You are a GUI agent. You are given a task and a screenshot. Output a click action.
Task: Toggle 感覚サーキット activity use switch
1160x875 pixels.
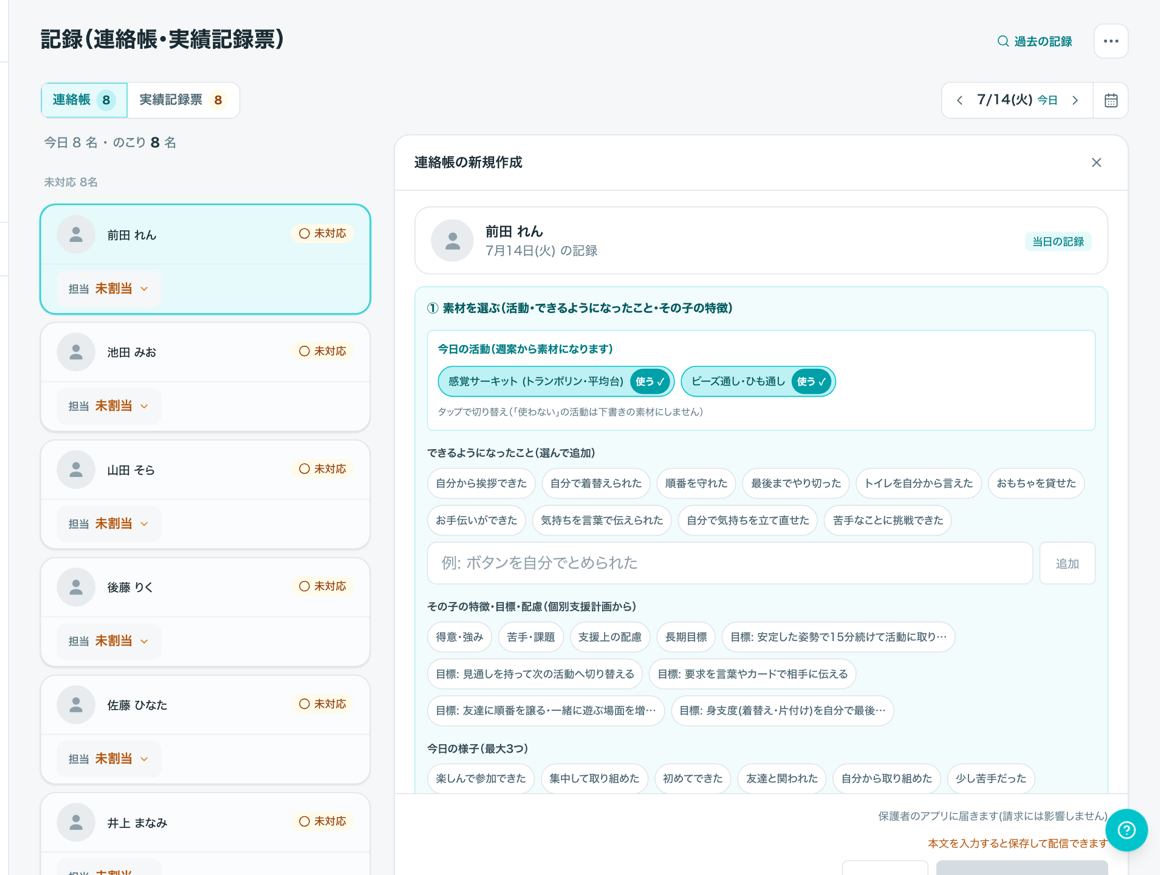tap(650, 382)
